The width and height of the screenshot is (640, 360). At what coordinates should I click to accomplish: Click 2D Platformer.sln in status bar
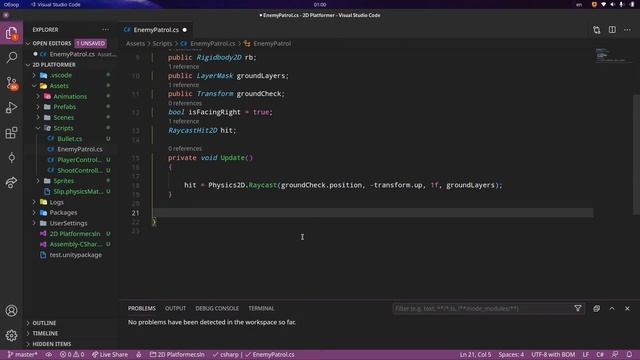177,354
